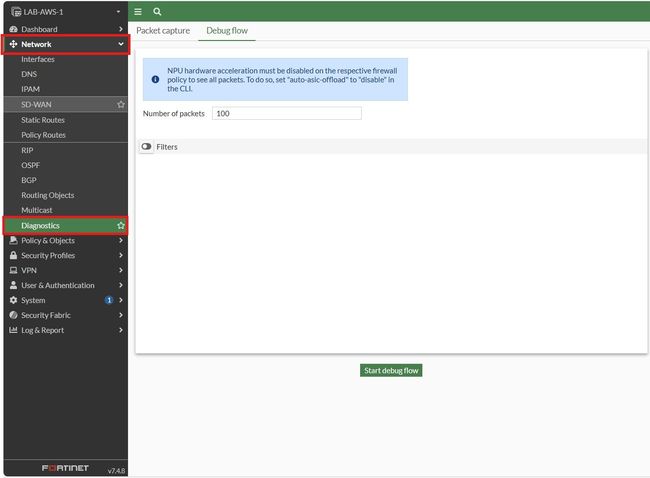This screenshot has height=478, width=650.
Task: Click the System notification badge
Action: (109, 300)
